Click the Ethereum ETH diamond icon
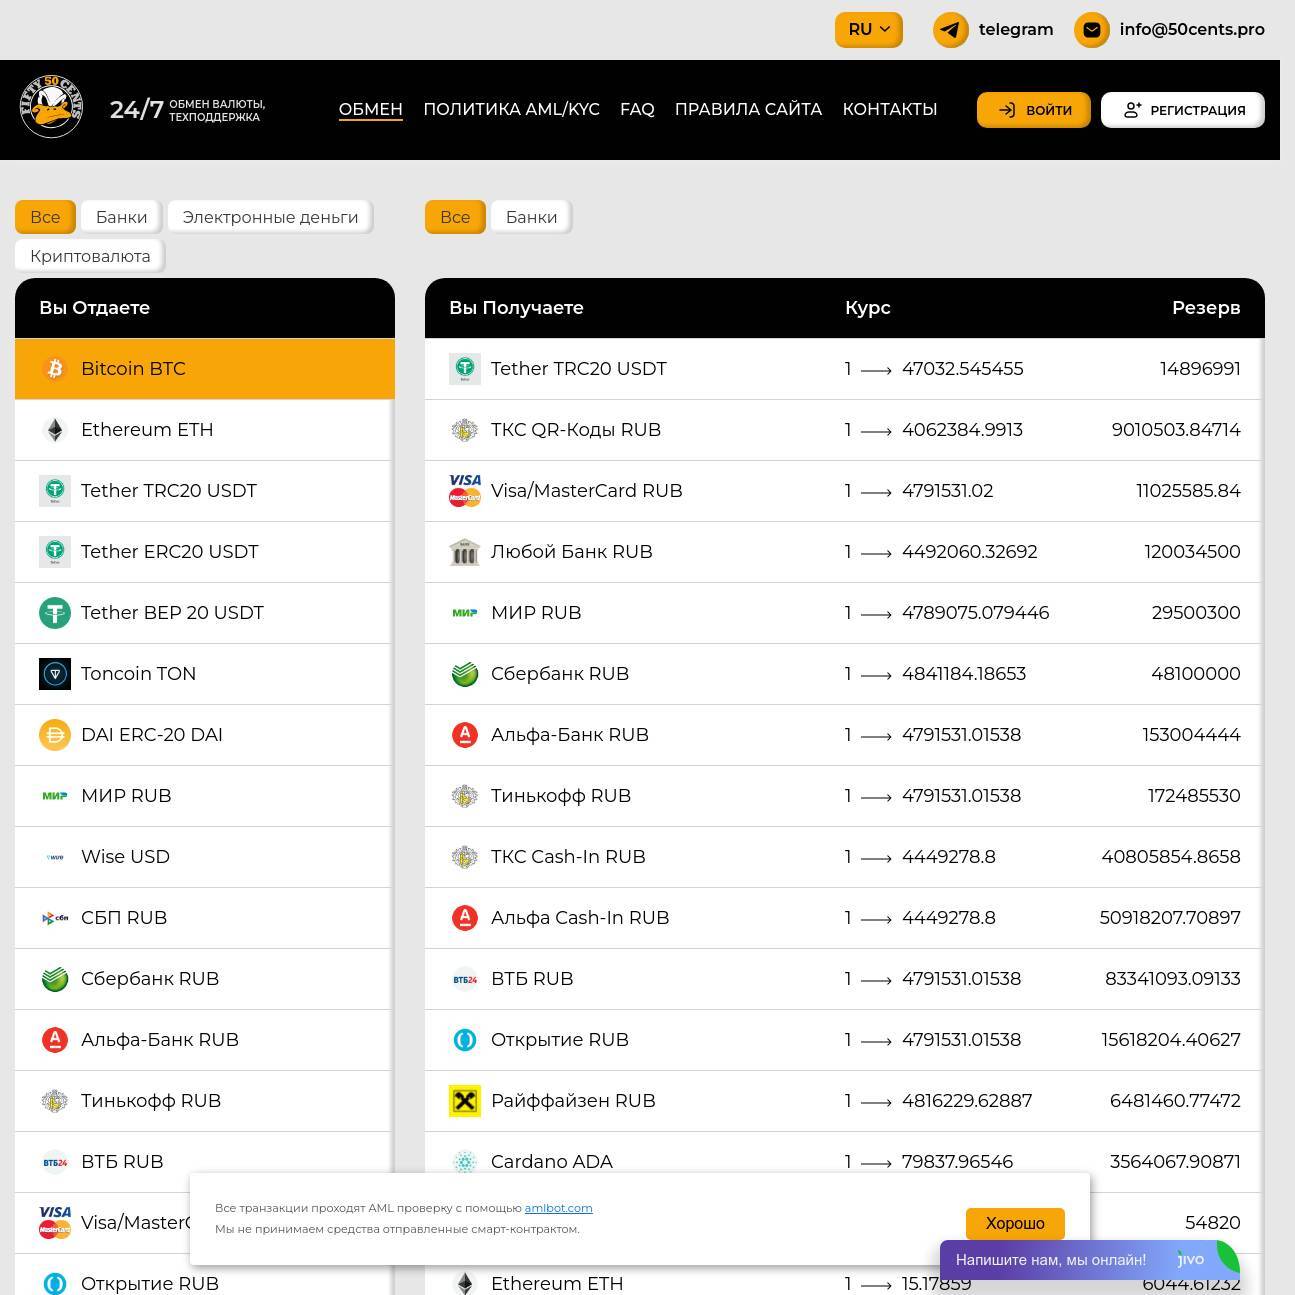 [x=55, y=430]
